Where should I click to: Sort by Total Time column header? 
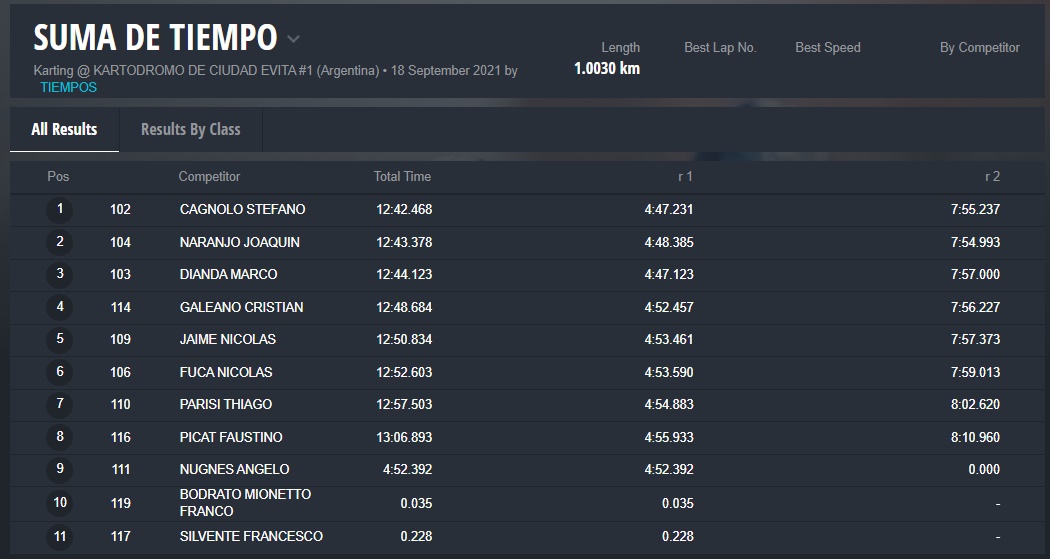pos(402,177)
